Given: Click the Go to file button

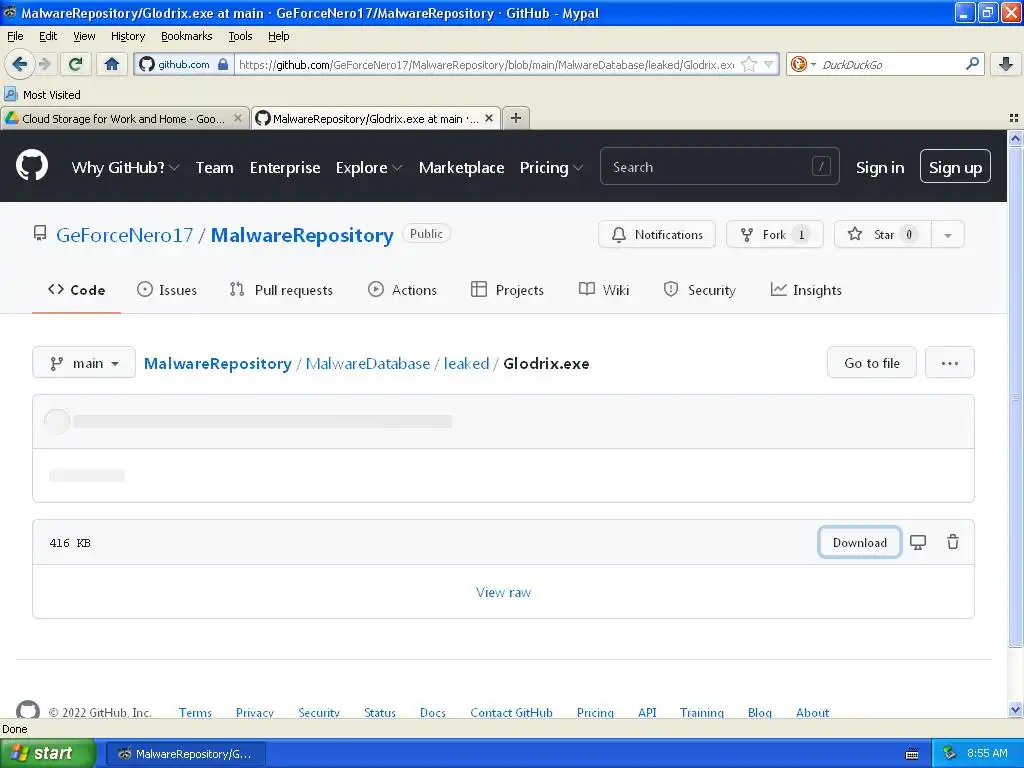Looking at the screenshot, I should tap(871, 362).
